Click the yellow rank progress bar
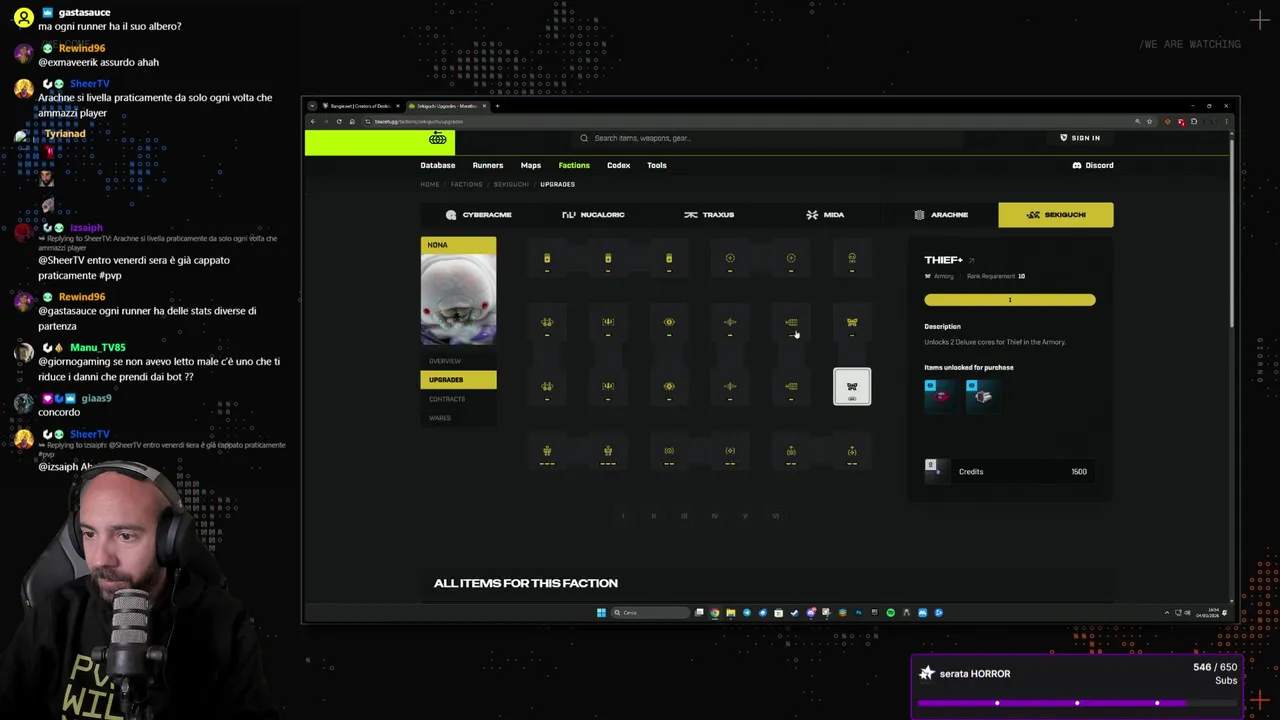Viewport: 1280px width, 720px height. [1010, 300]
